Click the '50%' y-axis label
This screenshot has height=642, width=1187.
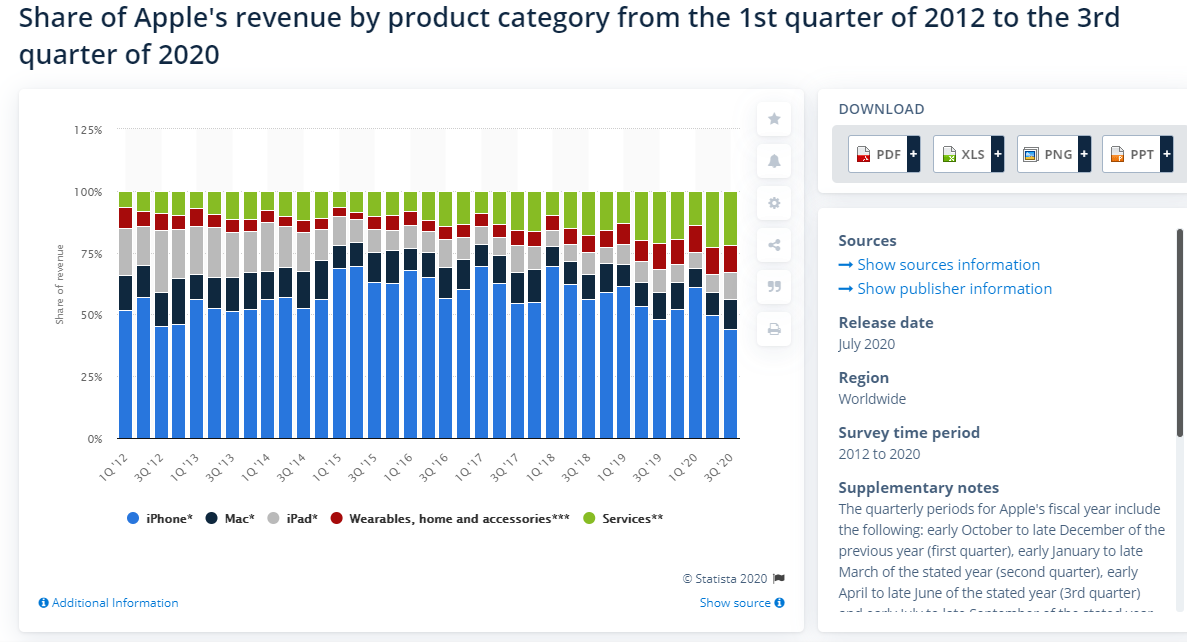(x=92, y=315)
